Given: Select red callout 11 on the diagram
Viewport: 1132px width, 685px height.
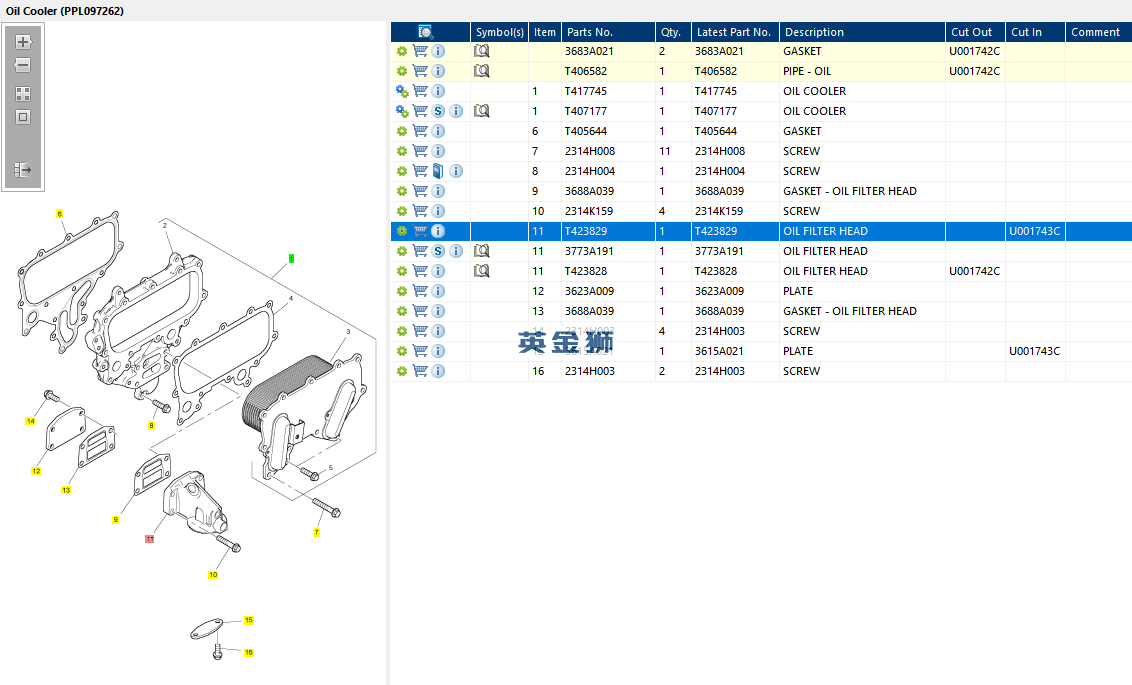Looking at the screenshot, I should coord(149,538).
